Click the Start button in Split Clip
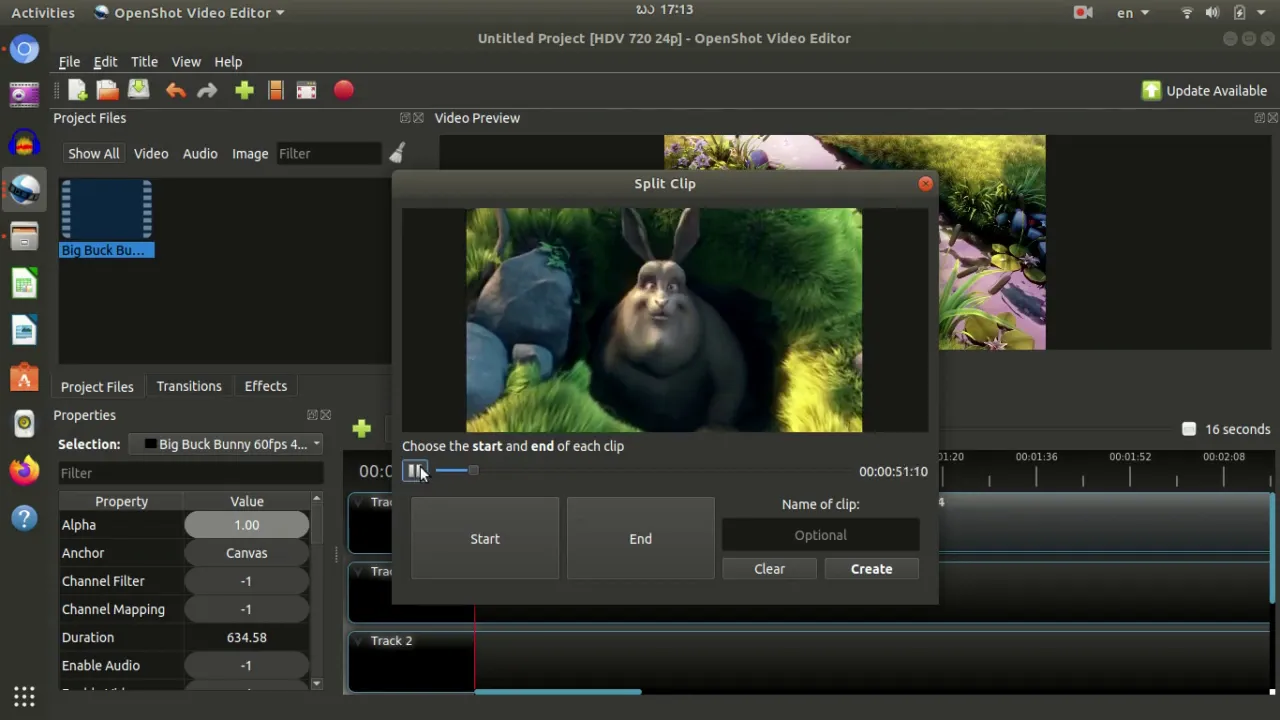The height and width of the screenshot is (720, 1280). (x=485, y=539)
